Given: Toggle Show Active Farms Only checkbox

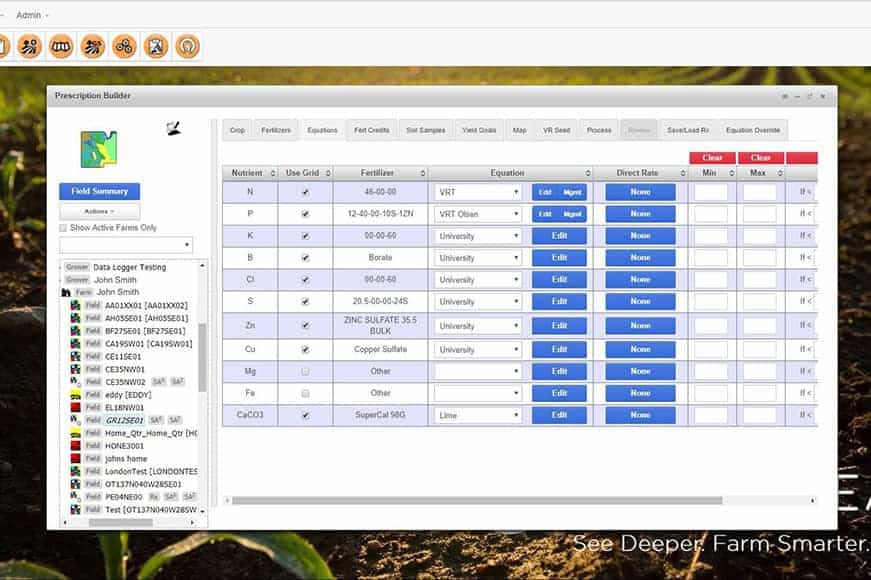Looking at the screenshot, I should click(63, 228).
